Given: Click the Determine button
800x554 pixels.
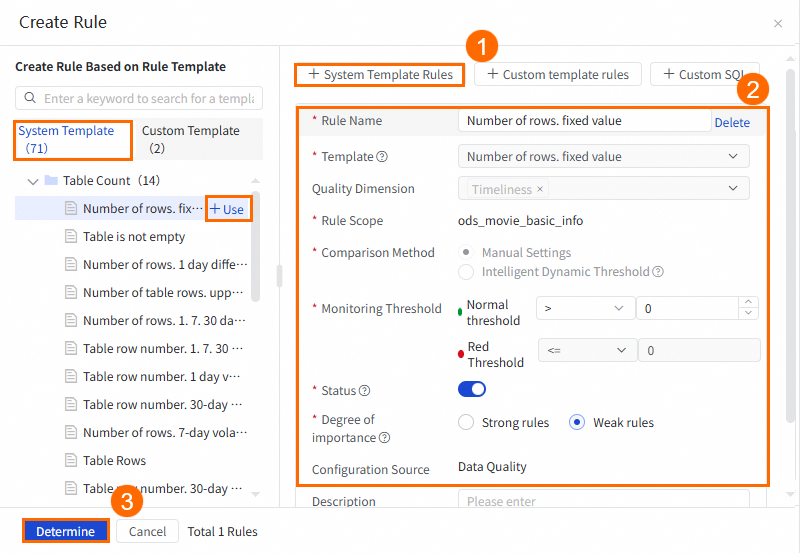Looking at the screenshot, I should (65, 532).
